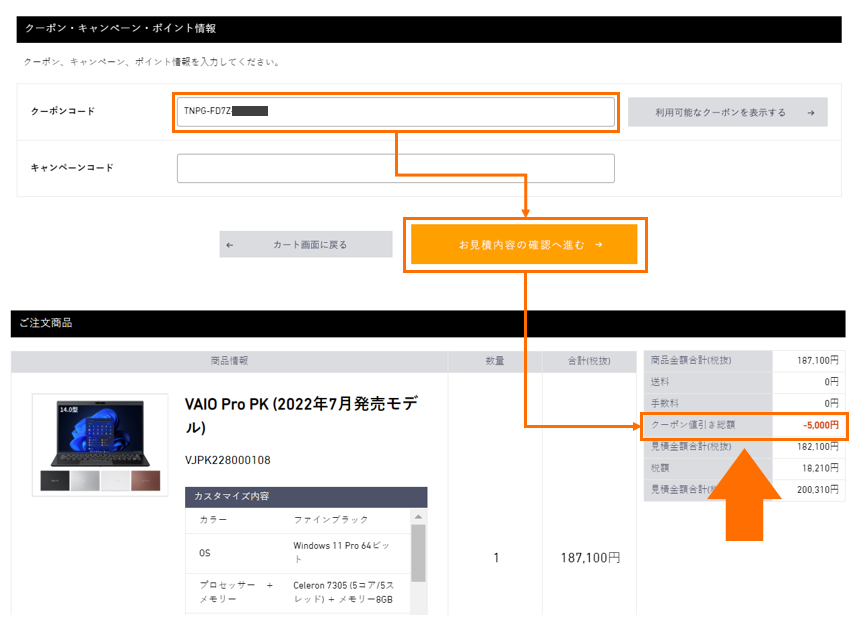Click the customize list scrollbar thumb
This screenshot has width=865, height=637.
[x=419, y=553]
